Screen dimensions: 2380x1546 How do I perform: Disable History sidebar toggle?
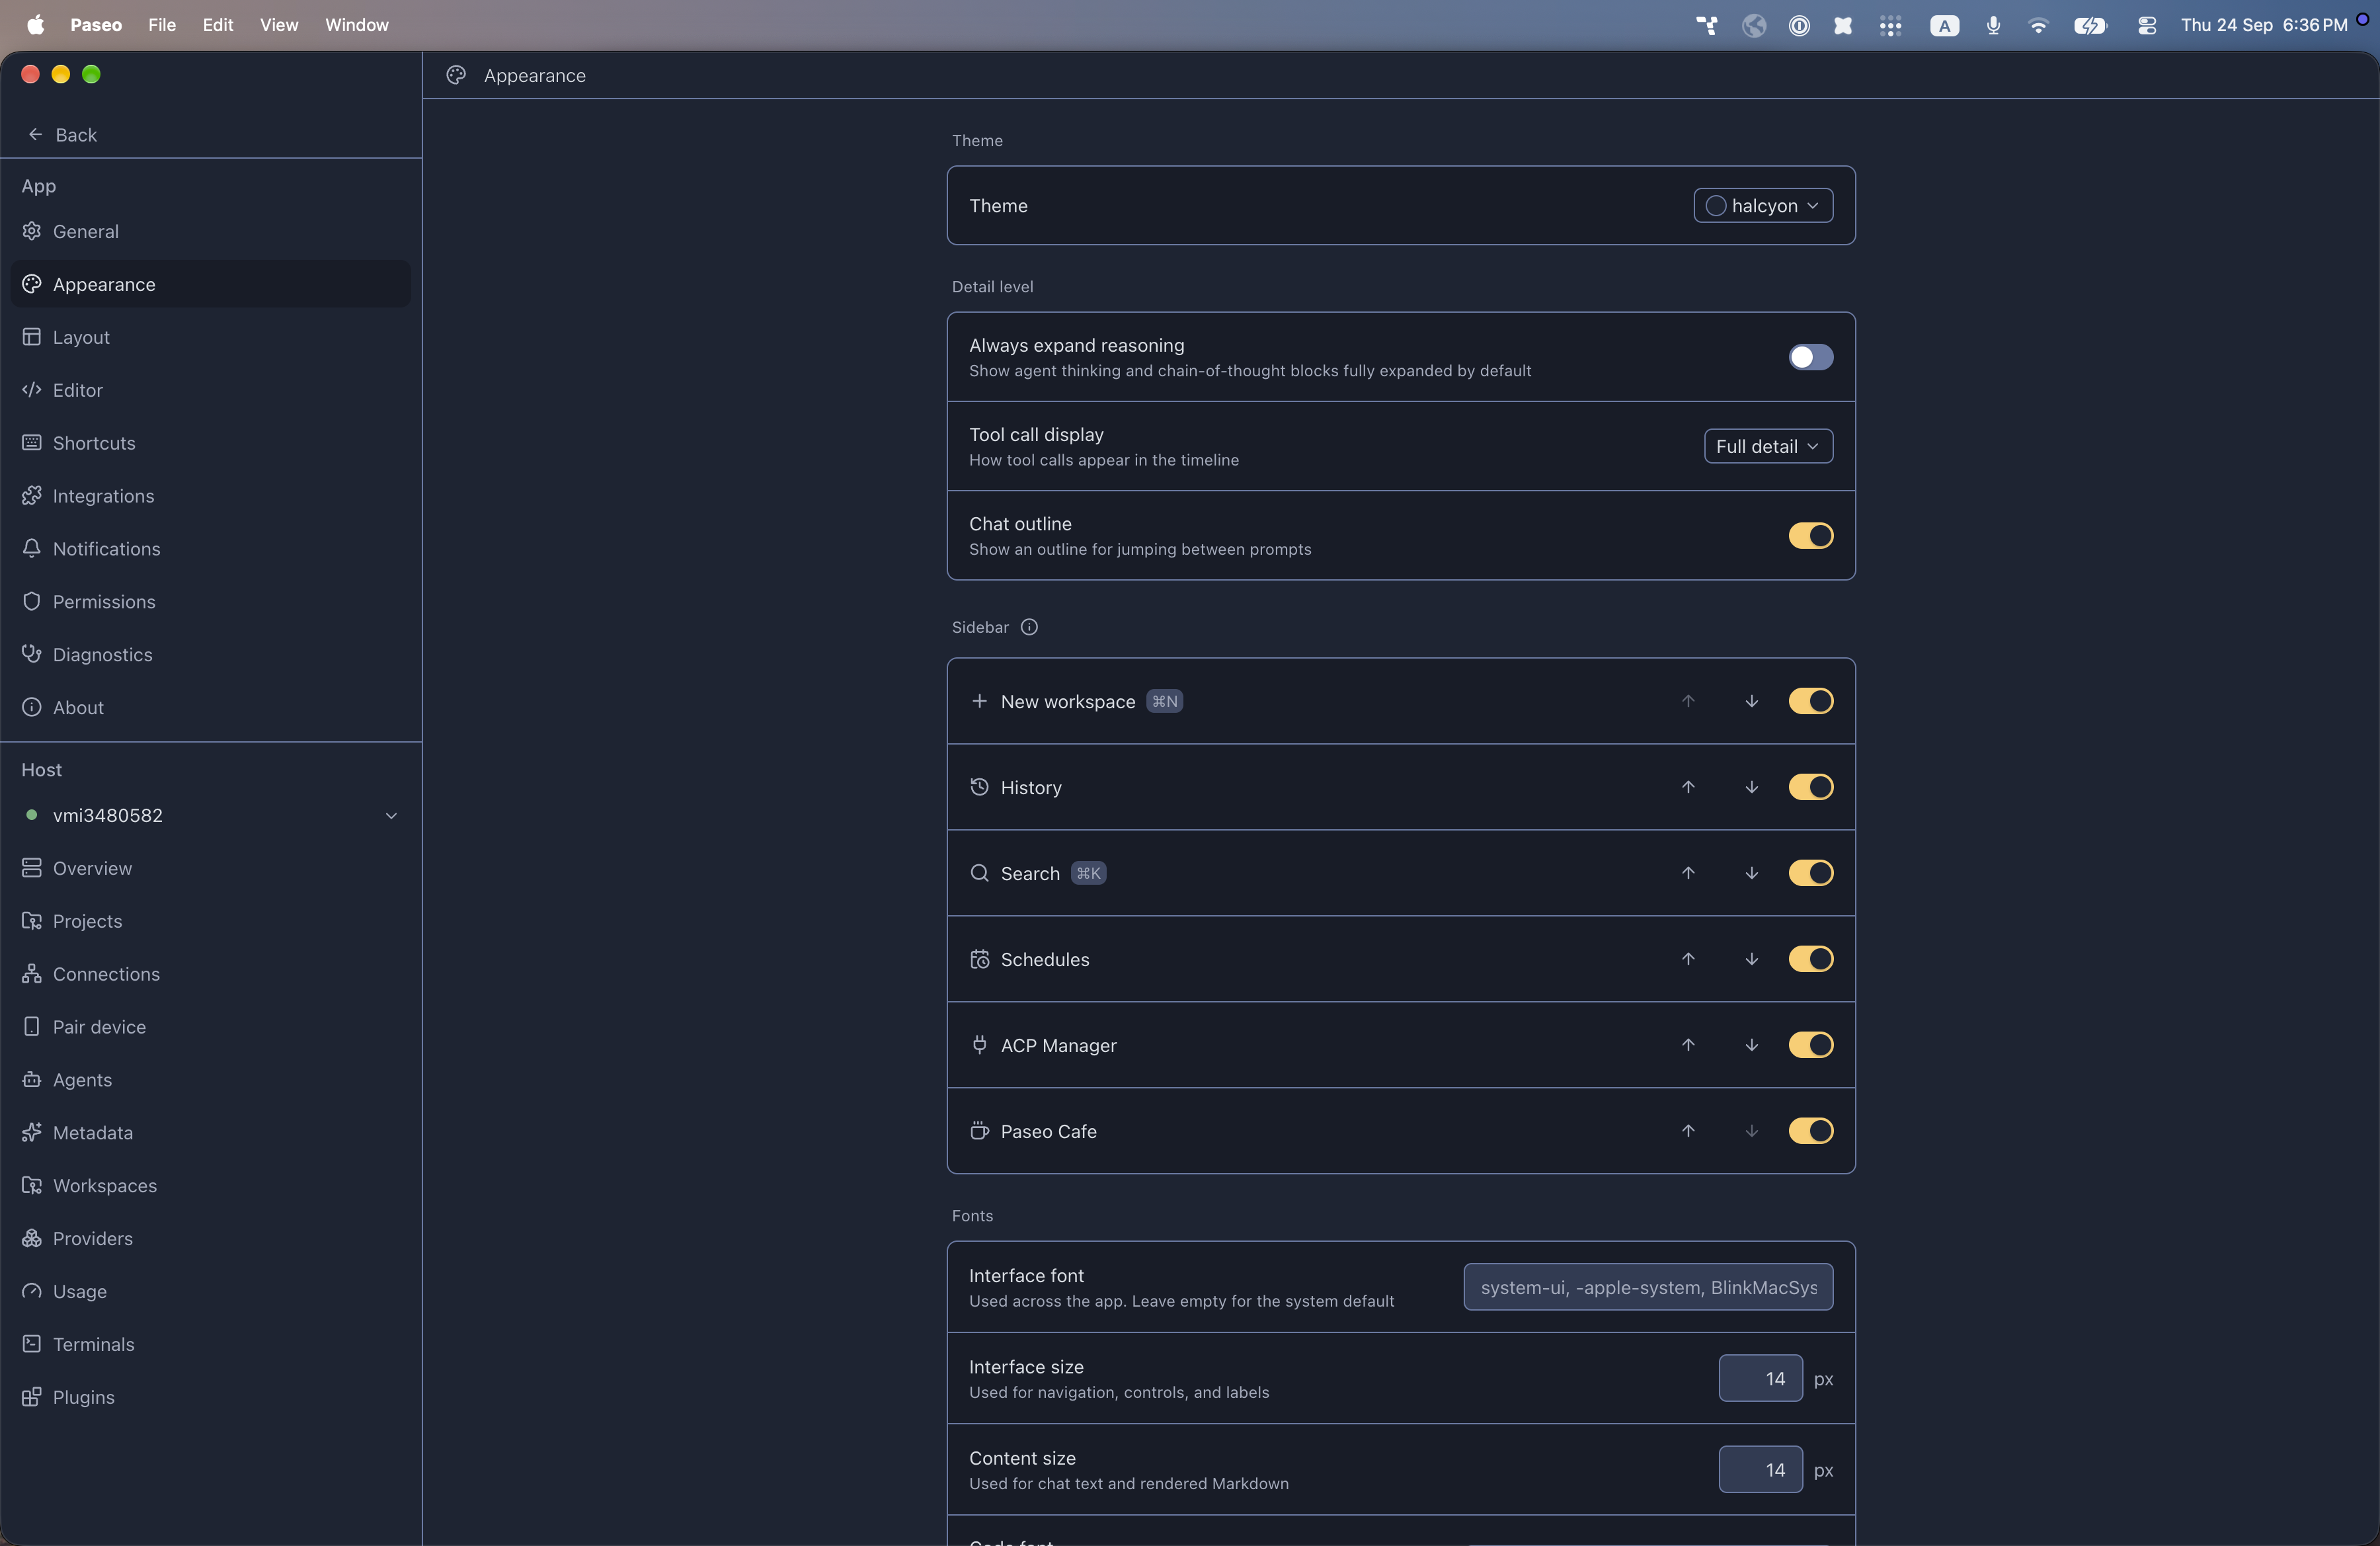coord(1810,787)
